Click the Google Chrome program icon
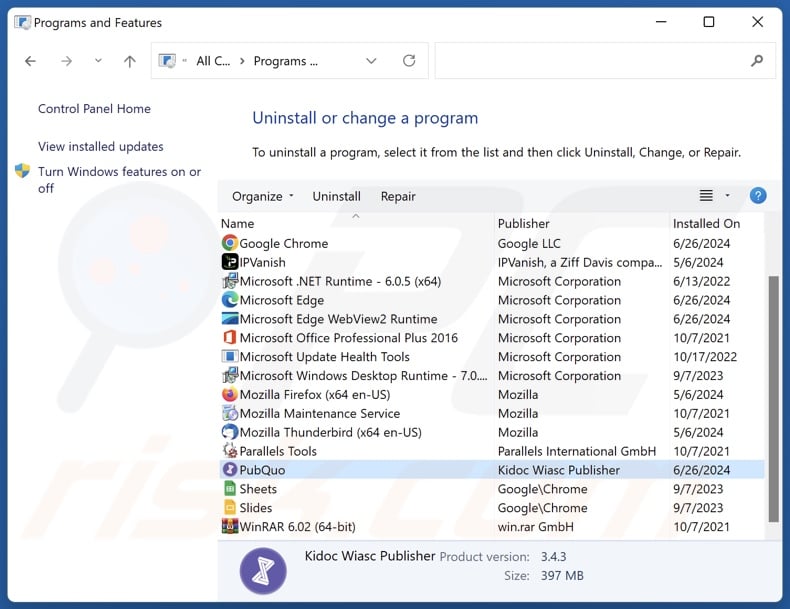The image size is (790, 609). point(230,243)
